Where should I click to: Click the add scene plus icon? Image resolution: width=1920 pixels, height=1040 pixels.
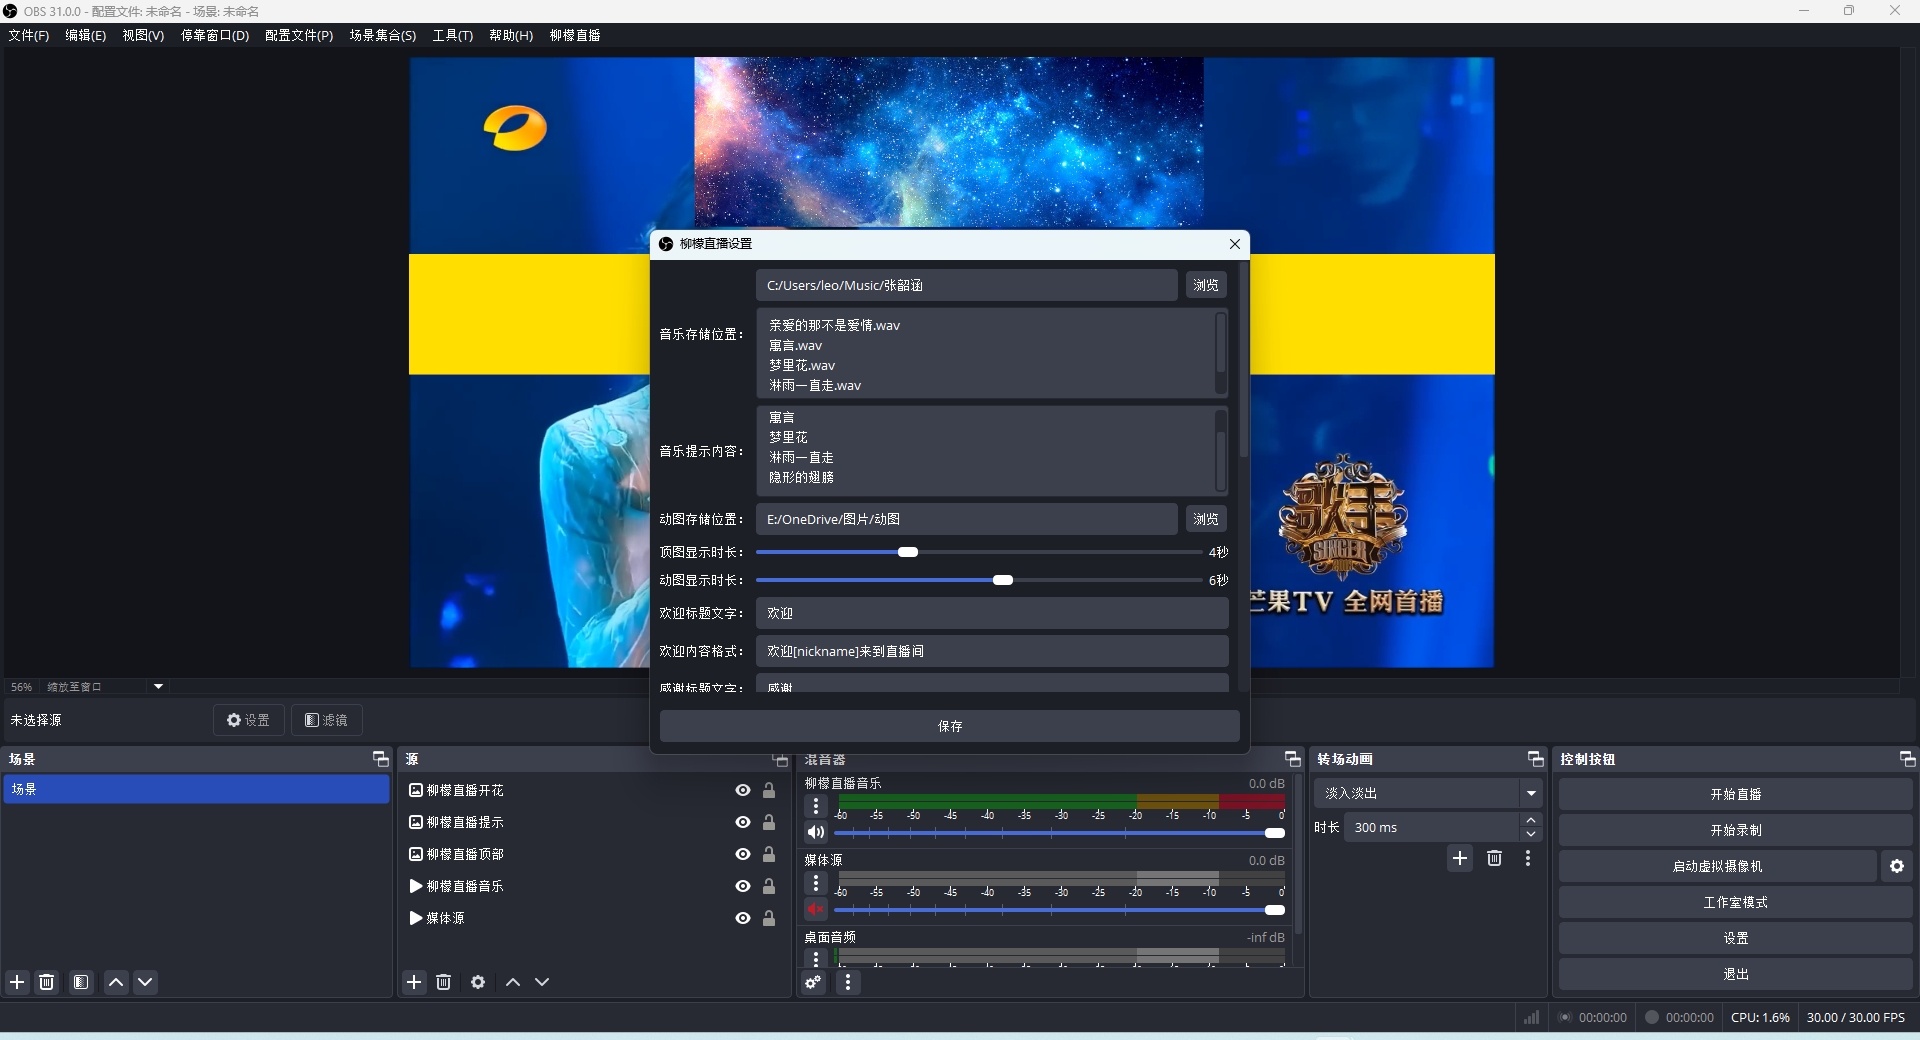(x=17, y=982)
